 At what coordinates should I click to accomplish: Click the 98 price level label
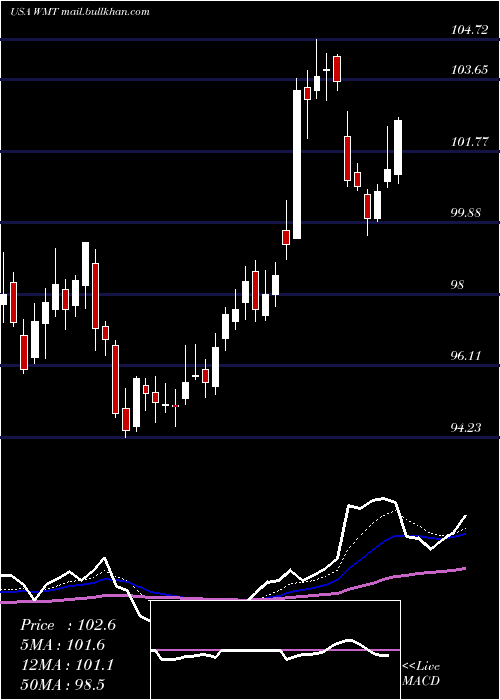tap(458, 284)
